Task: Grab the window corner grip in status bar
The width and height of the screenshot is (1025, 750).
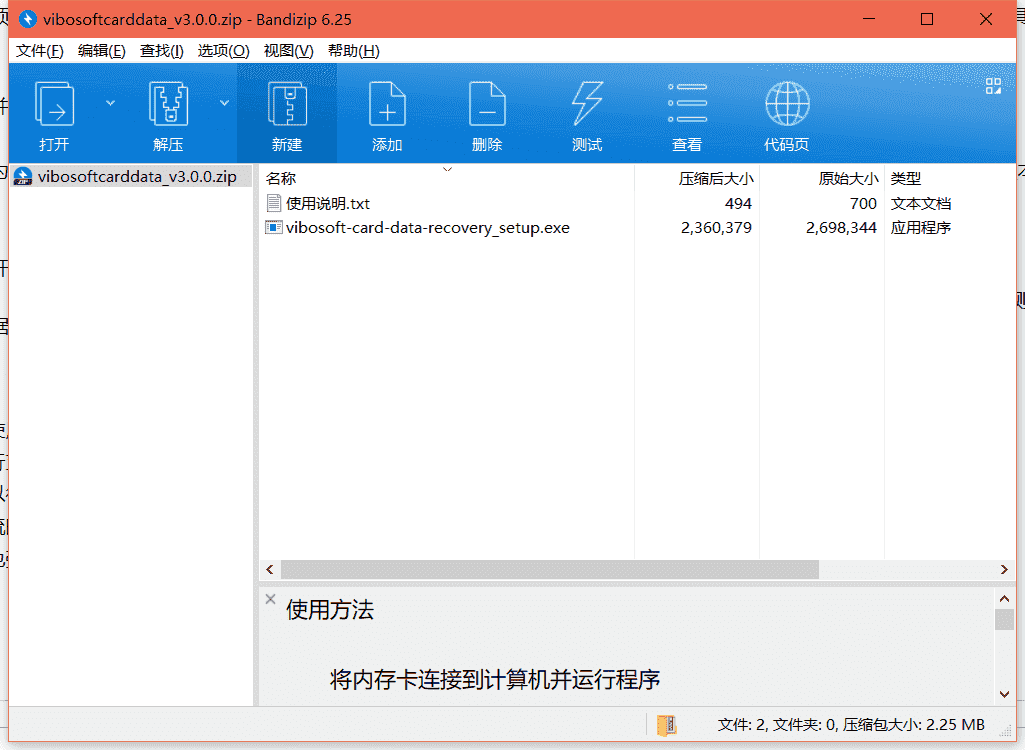Action: tap(1005, 732)
